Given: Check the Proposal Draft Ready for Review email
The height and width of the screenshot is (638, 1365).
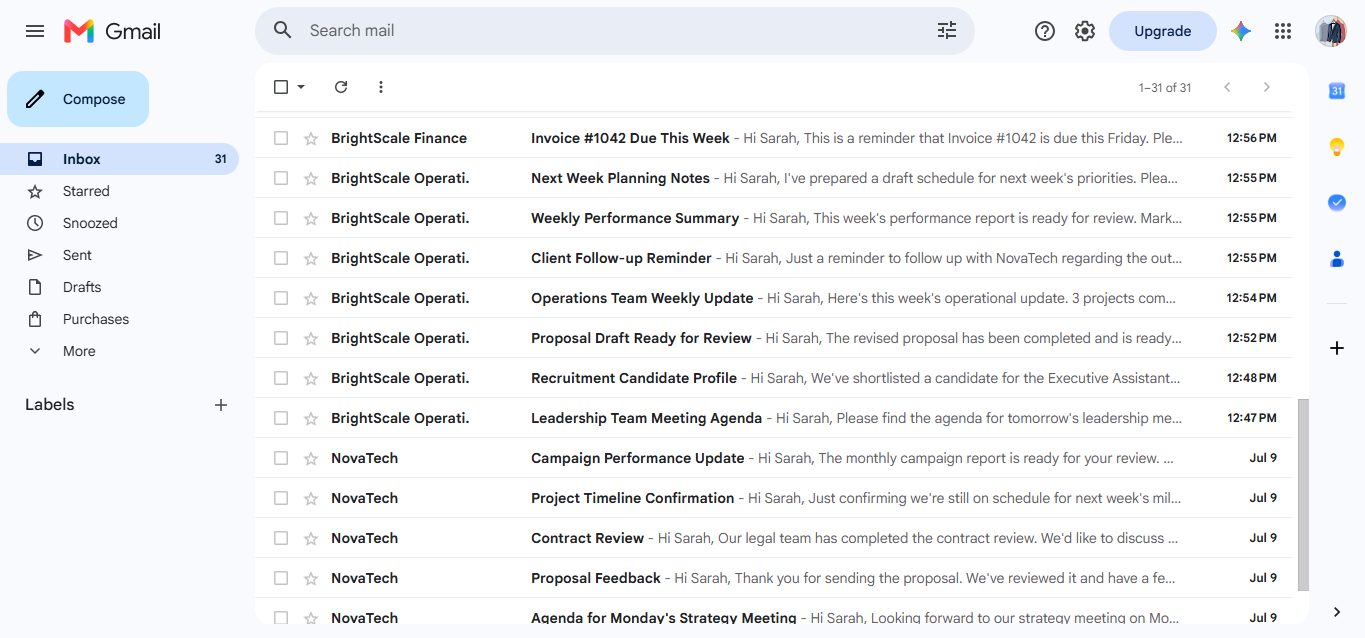Looking at the screenshot, I should (281, 338).
